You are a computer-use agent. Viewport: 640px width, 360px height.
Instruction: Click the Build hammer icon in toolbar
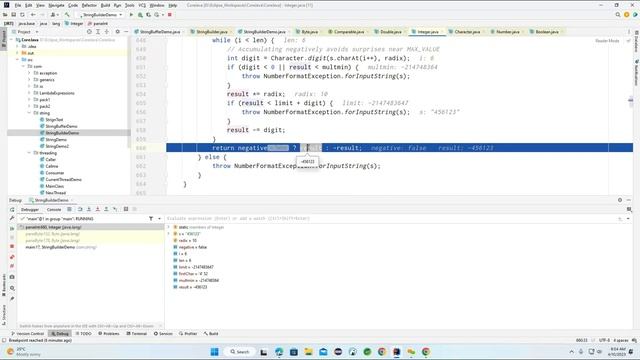[67, 15]
